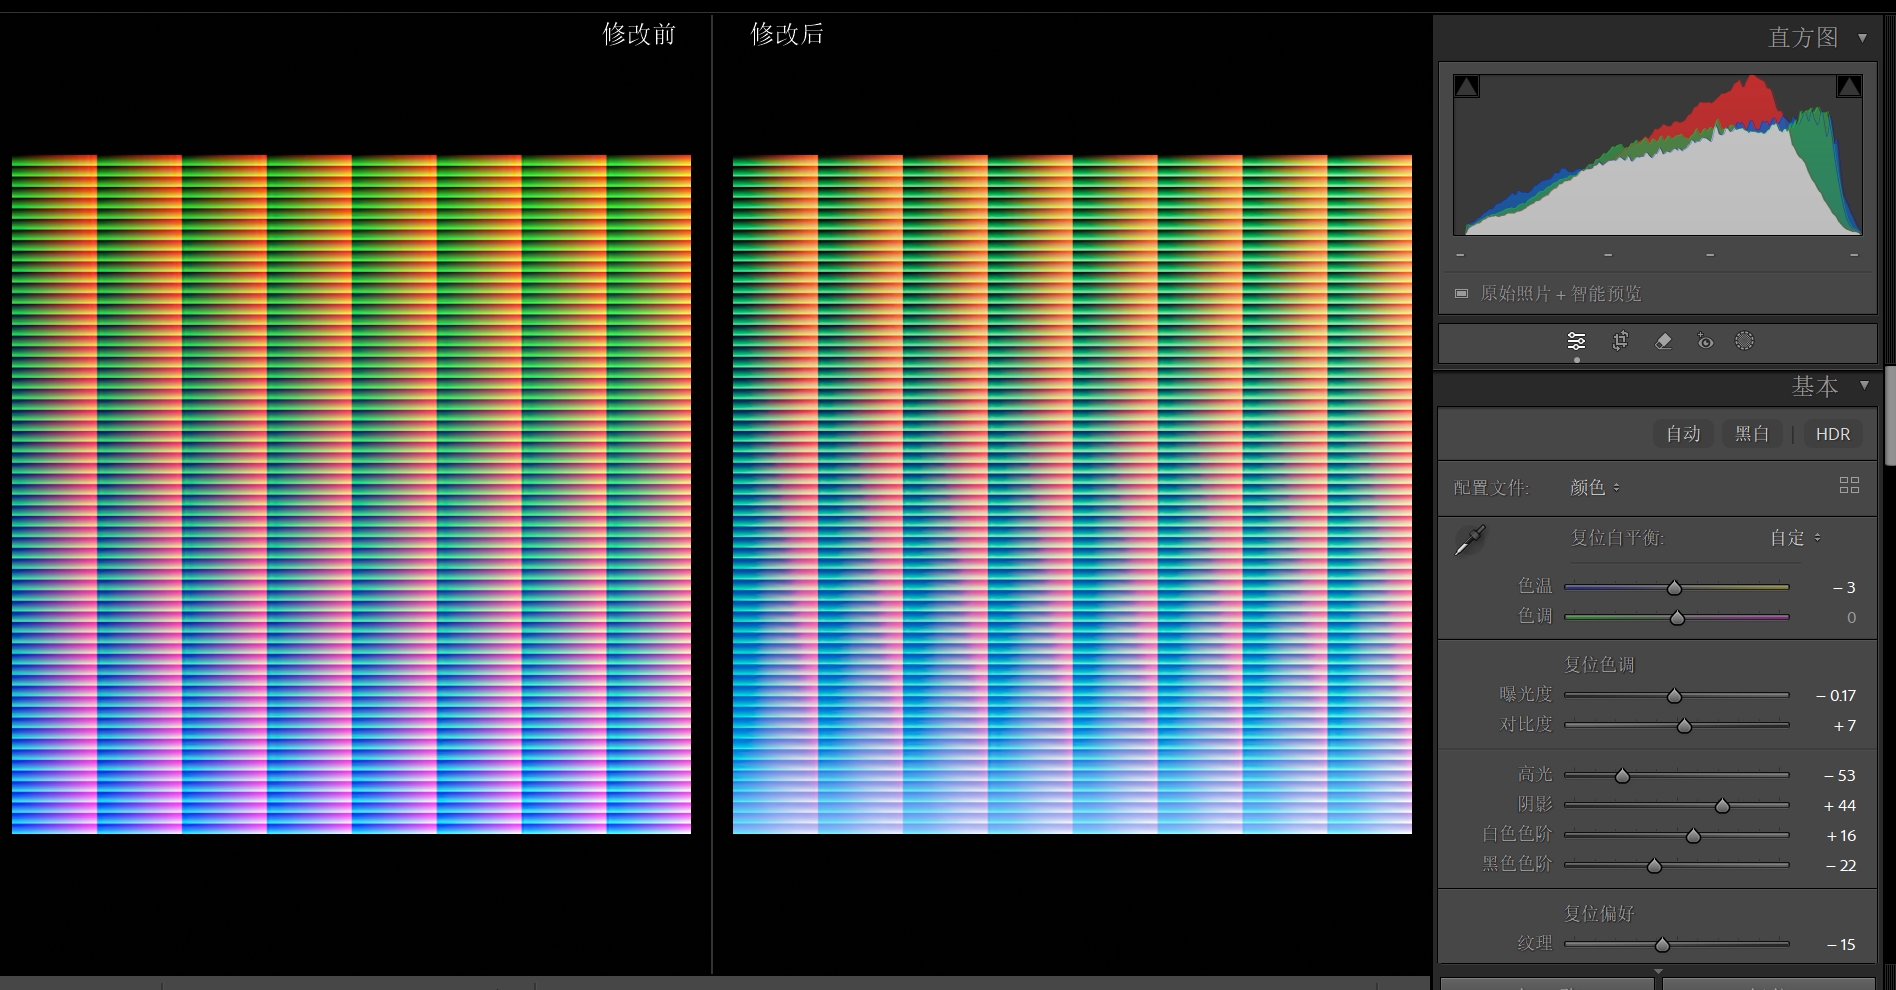Screen dimensions: 1896x990
Task: Open the profile browser grid icon
Action: [x=1849, y=485]
